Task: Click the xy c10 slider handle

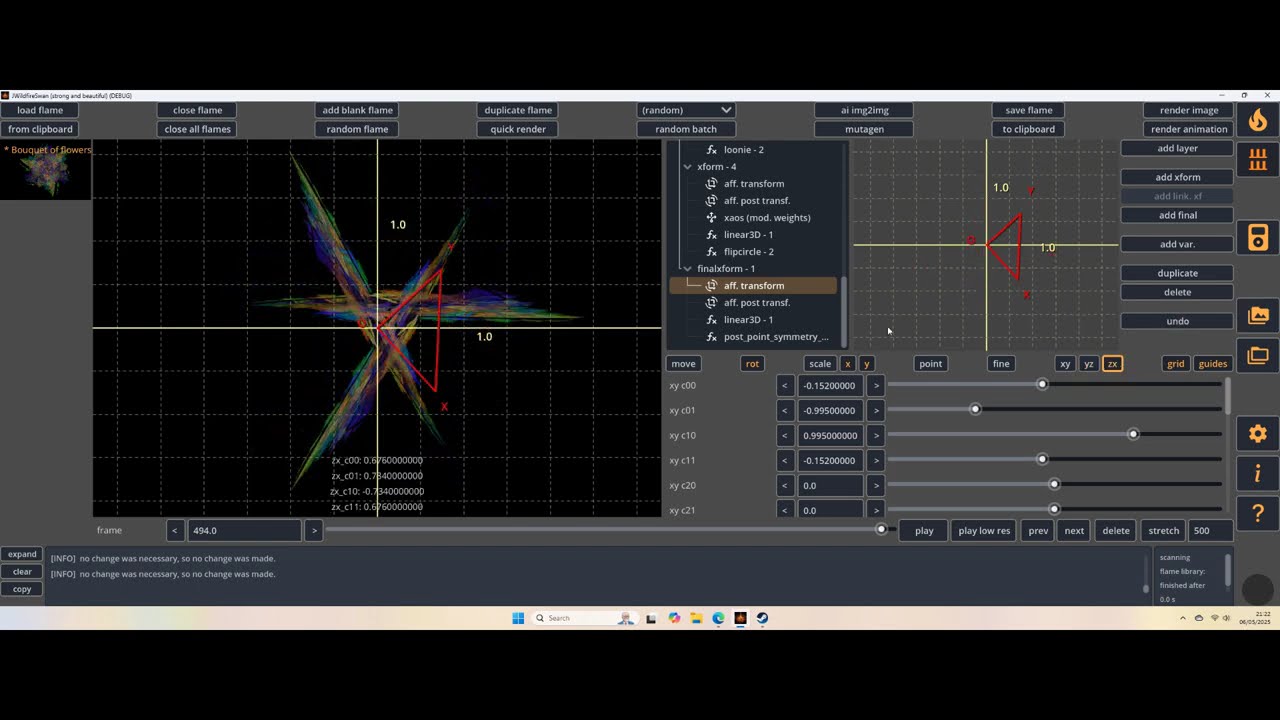Action: pyautogui.click(x=1133, y=434)
